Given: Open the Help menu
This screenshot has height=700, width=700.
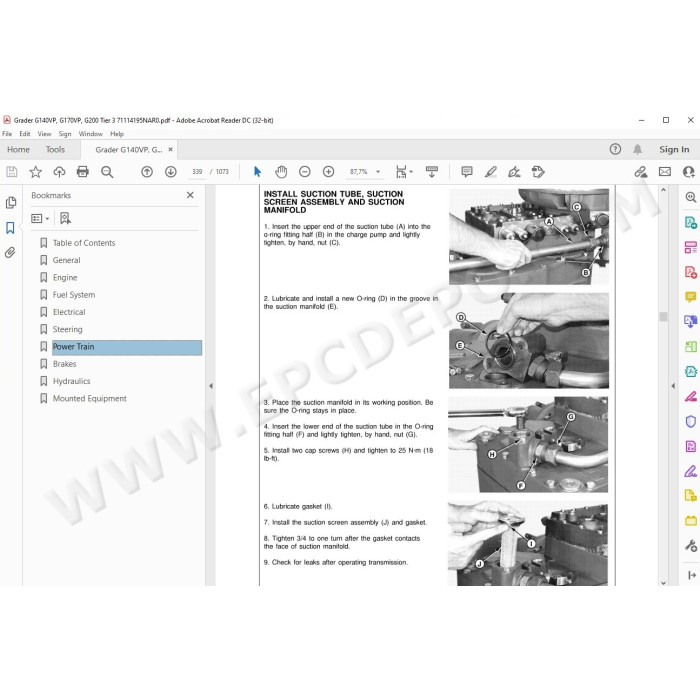Looking at the screenshot, I should (x=117, y=134).
